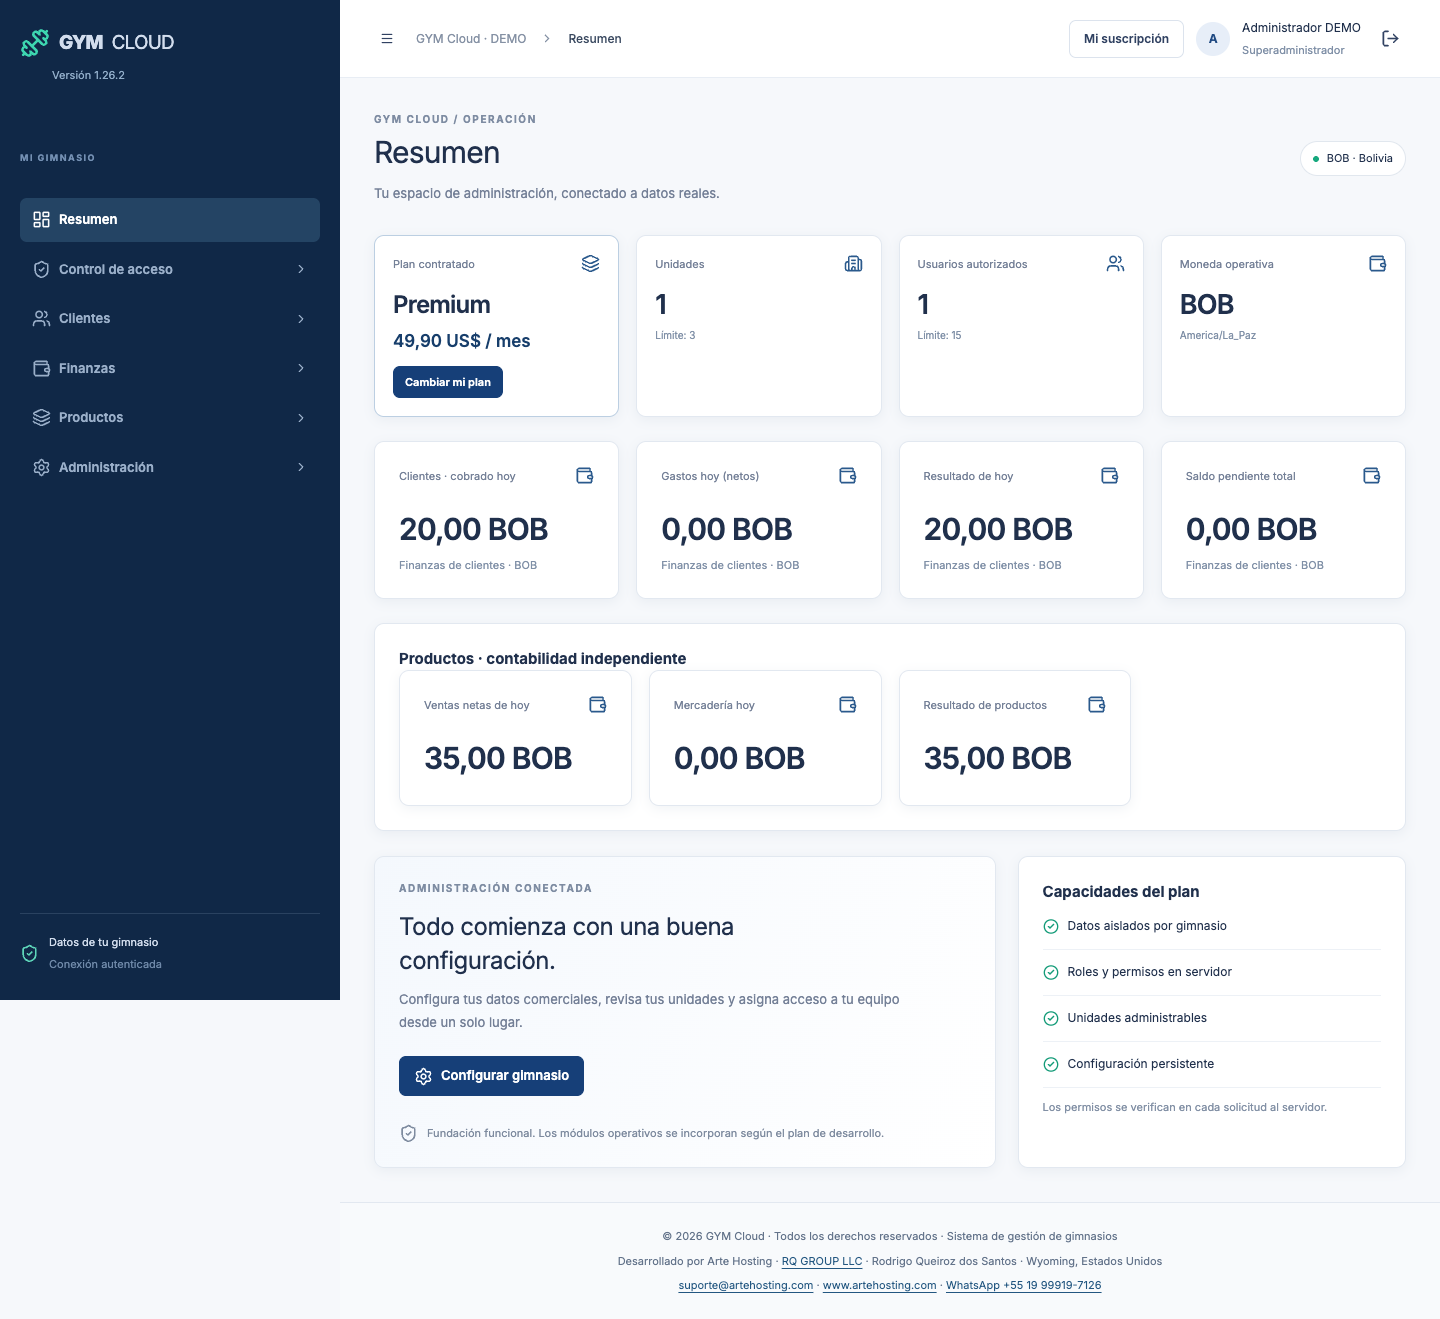The image size is (1440, 1319).
Task: Click the hamburger menu icon in header
Action: 387,39
